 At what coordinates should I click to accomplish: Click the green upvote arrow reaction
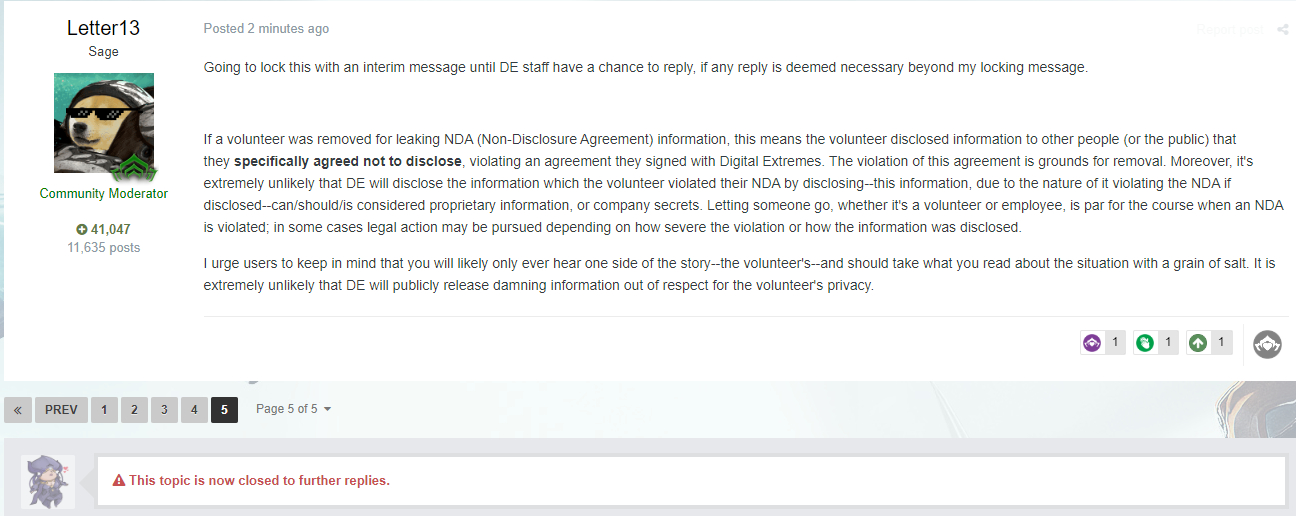coord(1197,343)
